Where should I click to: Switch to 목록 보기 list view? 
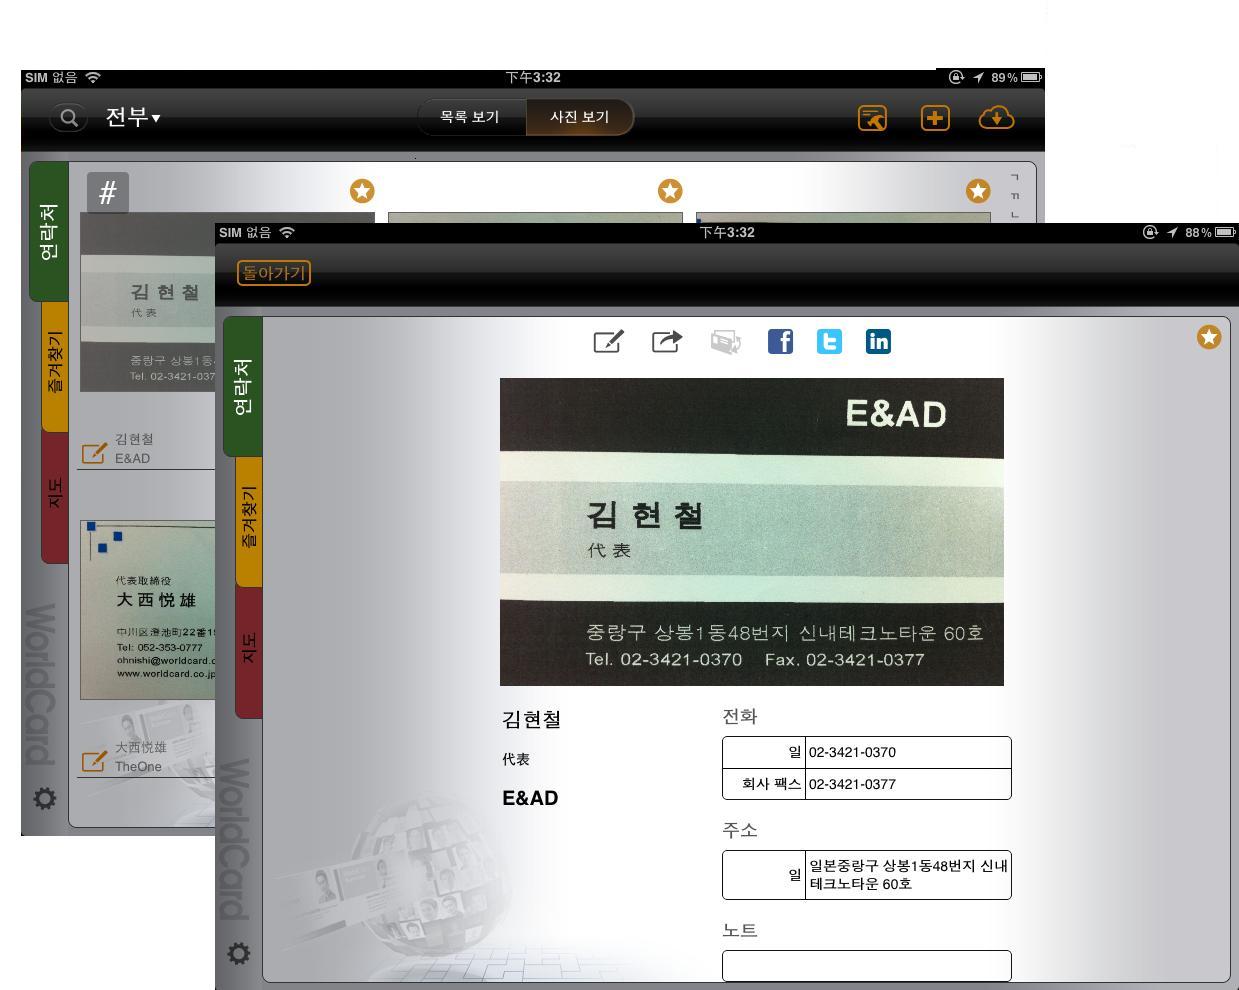pyautogui.click(x=470, y=117)
